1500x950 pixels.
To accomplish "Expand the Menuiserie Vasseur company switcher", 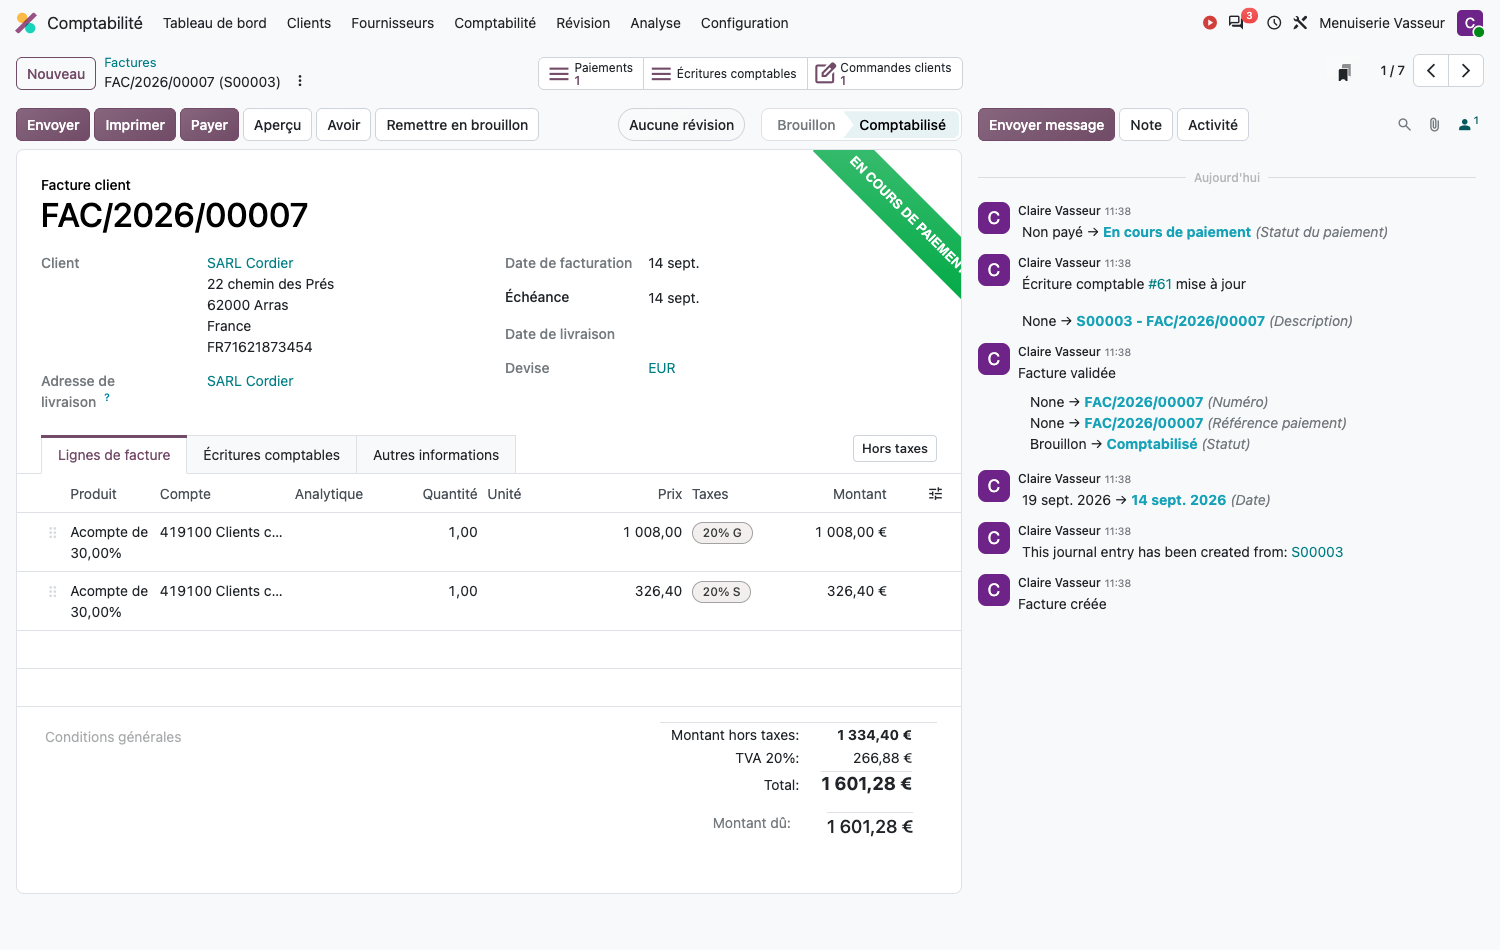I will click(x=1382, y=23).
